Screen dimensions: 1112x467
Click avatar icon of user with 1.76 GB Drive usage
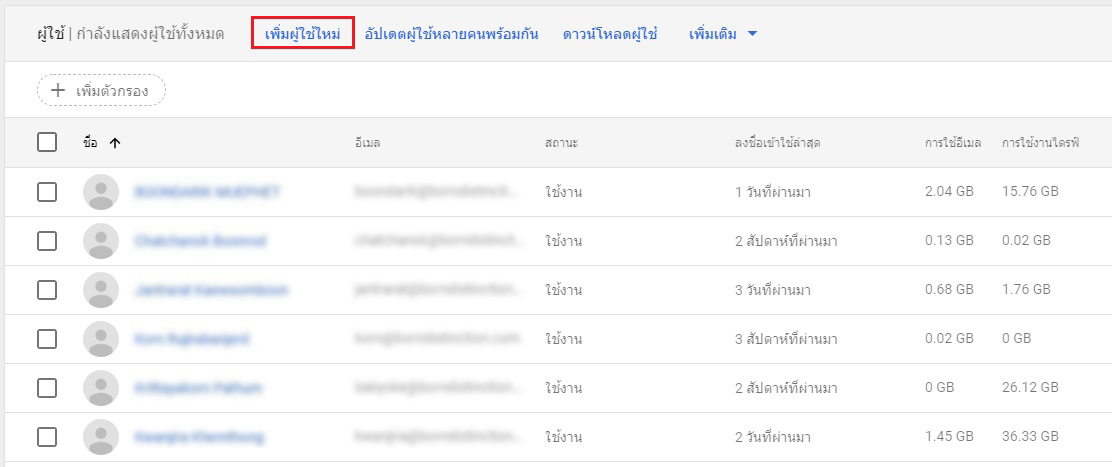tap(101, 290)
